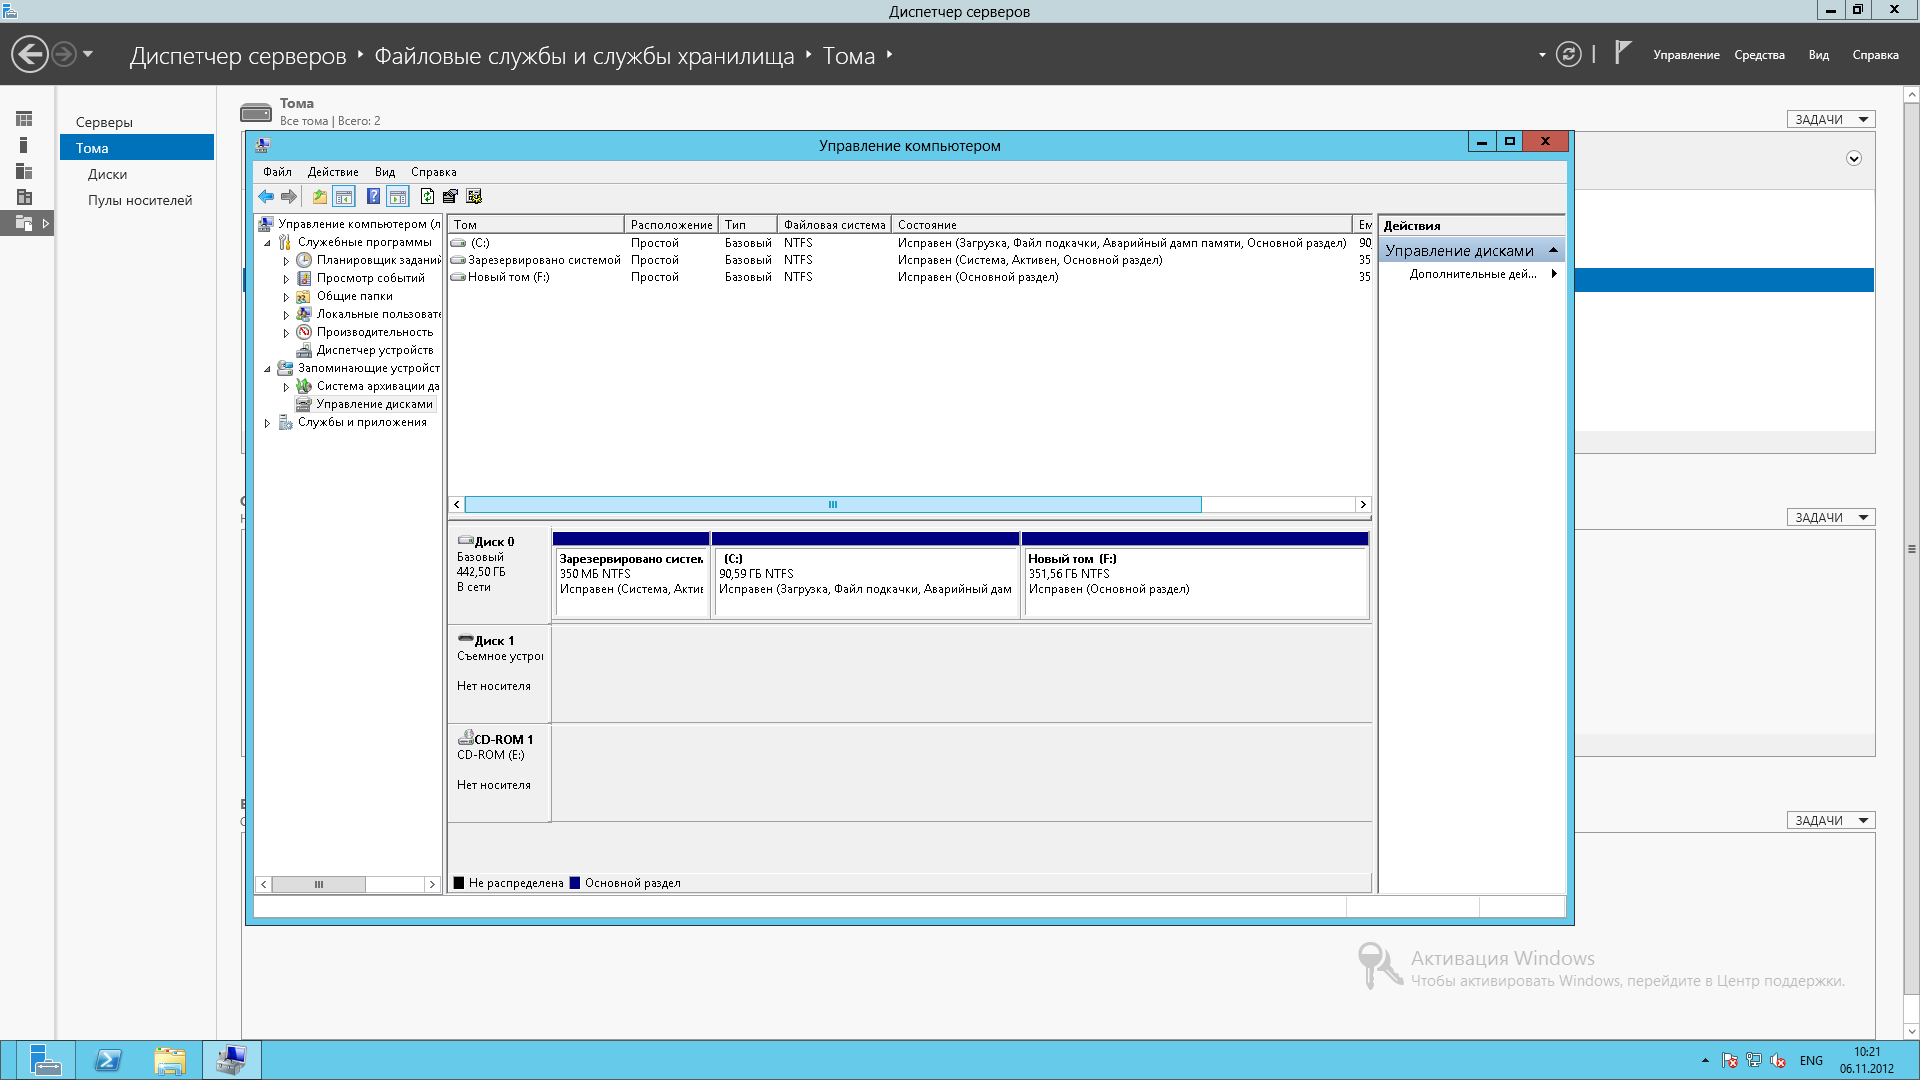Expand the Локальные пользователи node
This screenshot has width=1920, height=1080.
[x=286, y=315]
